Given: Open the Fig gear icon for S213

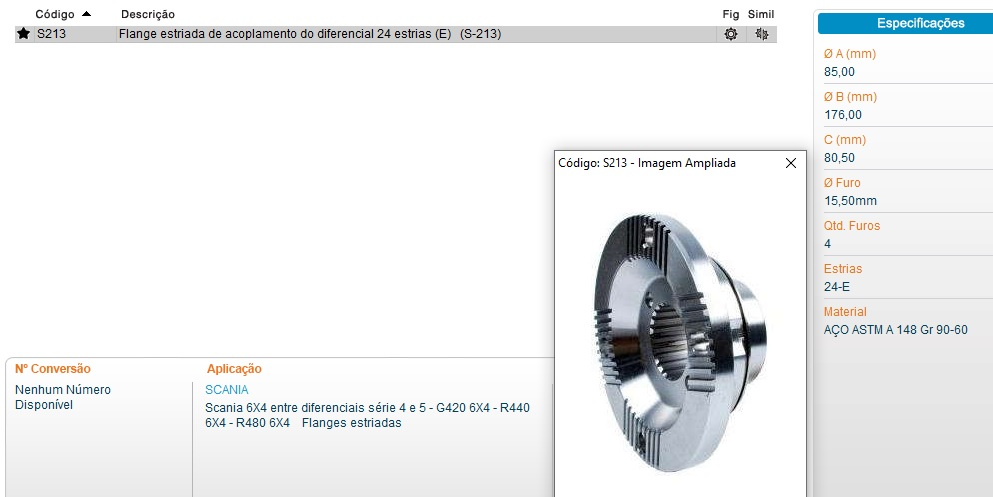Looking at the screenshot, I should point(731,34).
